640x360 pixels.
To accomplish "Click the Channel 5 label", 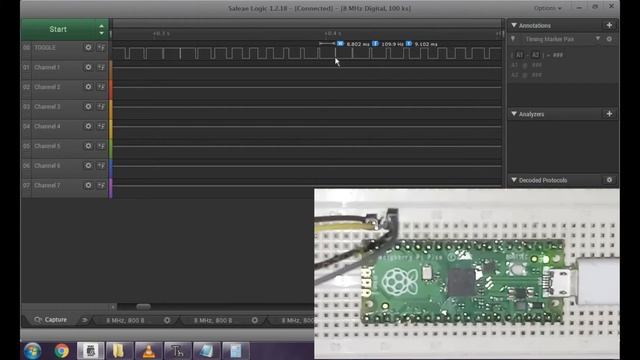I will pyautogui.click(x=47, y=146).
